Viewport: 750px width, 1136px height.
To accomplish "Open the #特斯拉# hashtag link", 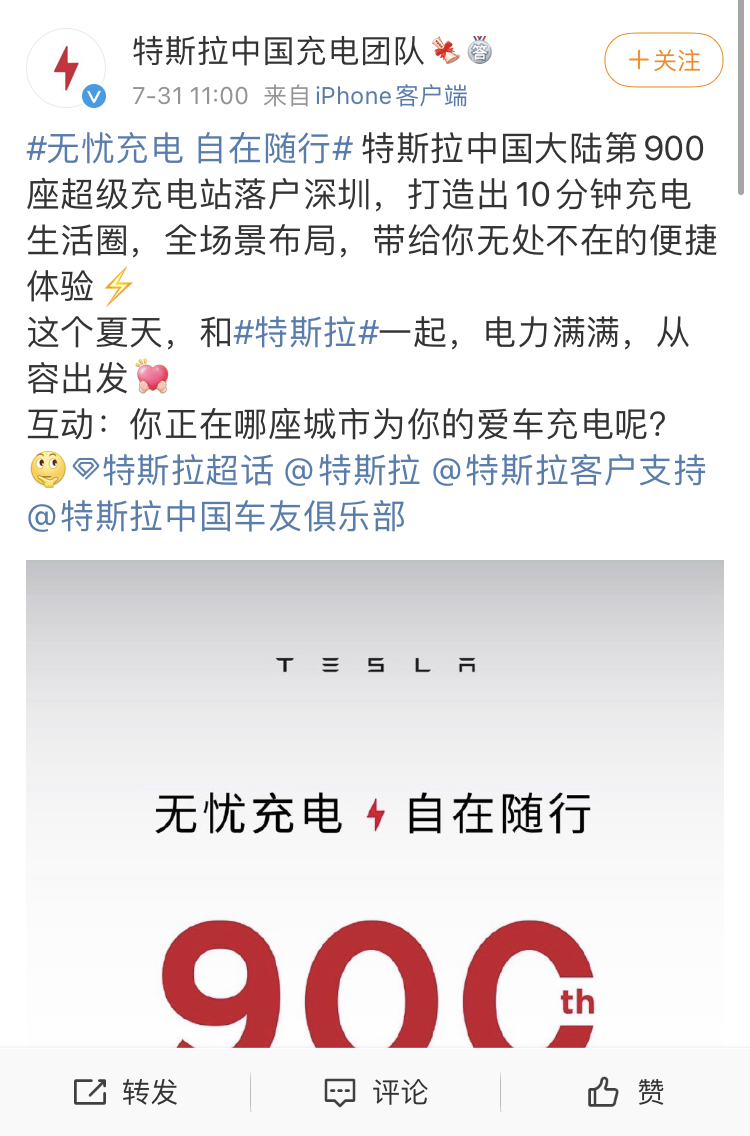I will (307, 333).
